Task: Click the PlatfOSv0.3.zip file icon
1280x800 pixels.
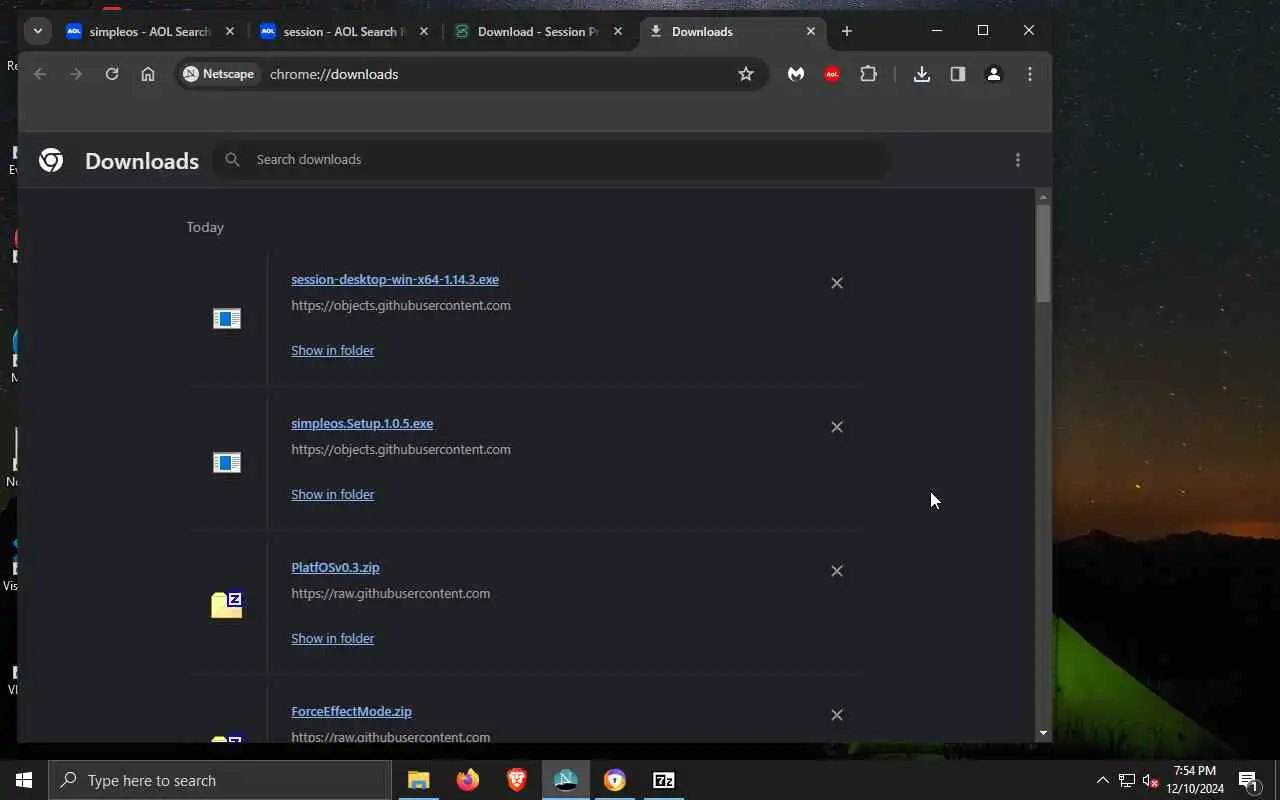Action: pos(227,605)
